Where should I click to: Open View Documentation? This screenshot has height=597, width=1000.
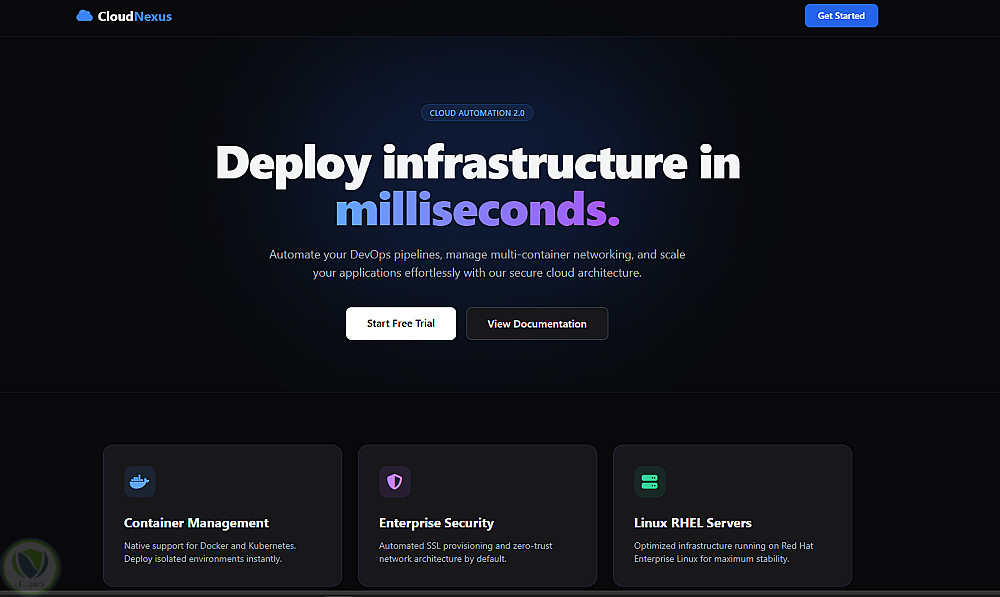pos(537,323)
